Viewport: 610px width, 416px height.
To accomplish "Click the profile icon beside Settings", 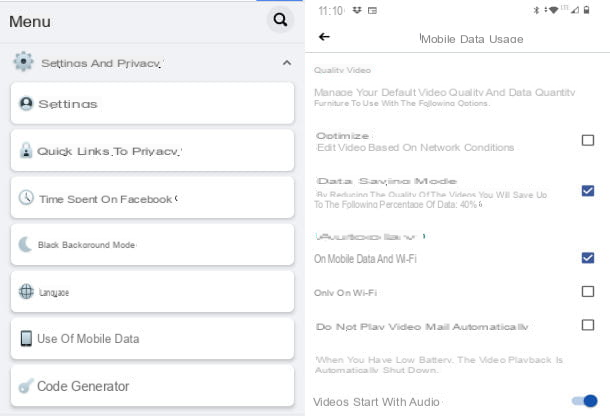I will pyautogui.click(x=26, y=104).
